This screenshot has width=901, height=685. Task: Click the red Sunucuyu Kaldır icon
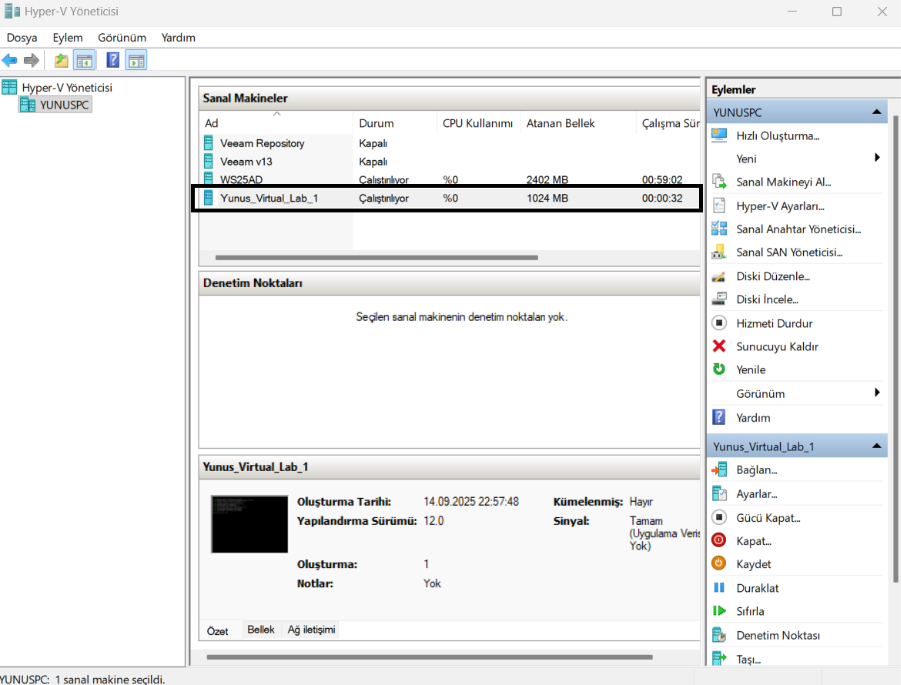[x=718, y=347]
